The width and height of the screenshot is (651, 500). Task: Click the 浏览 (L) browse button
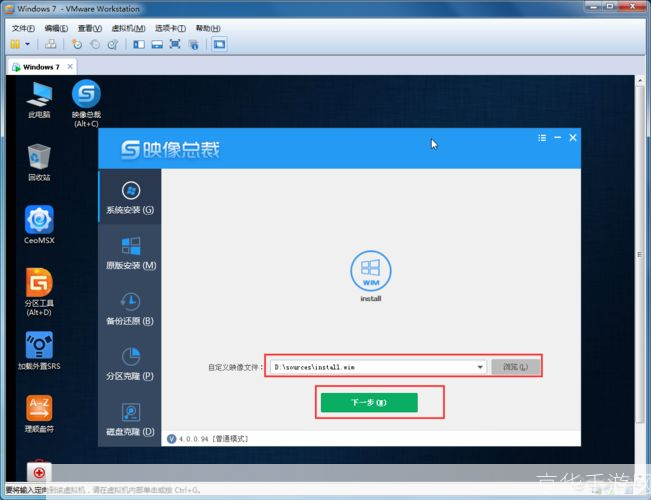516,367
